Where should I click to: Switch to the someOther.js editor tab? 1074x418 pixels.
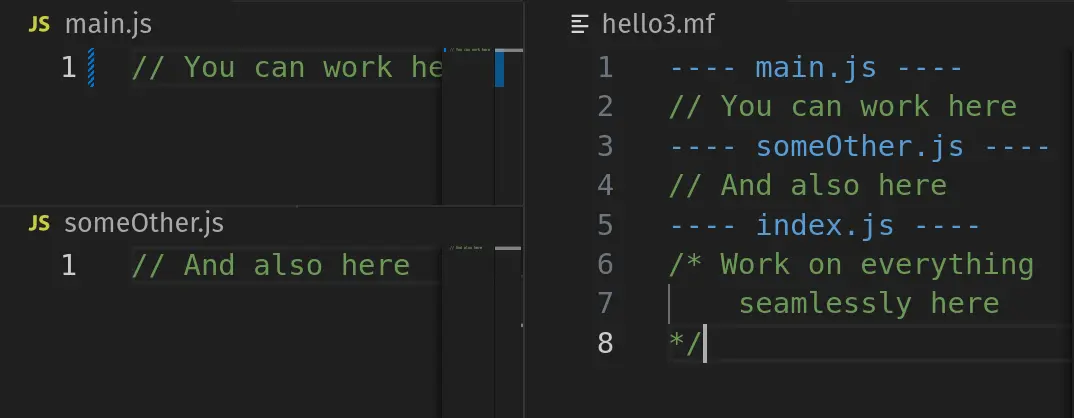pos(127,223)
